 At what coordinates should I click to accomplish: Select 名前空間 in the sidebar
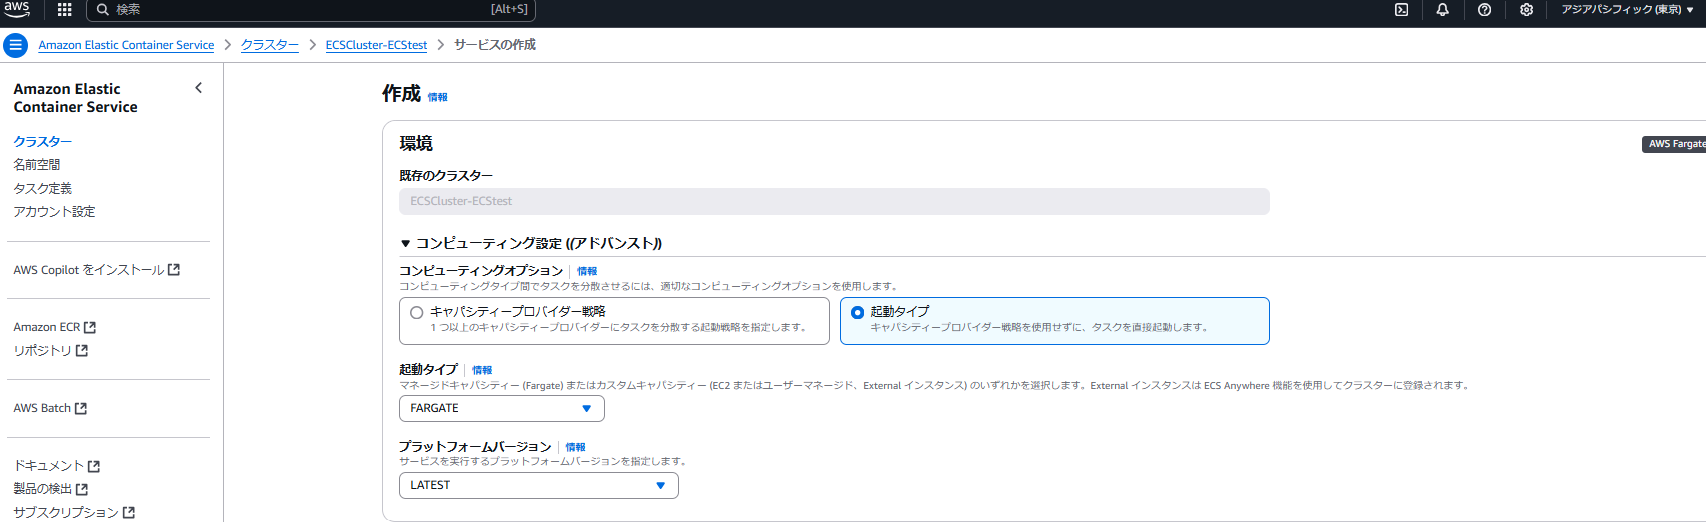coord(36,165)
